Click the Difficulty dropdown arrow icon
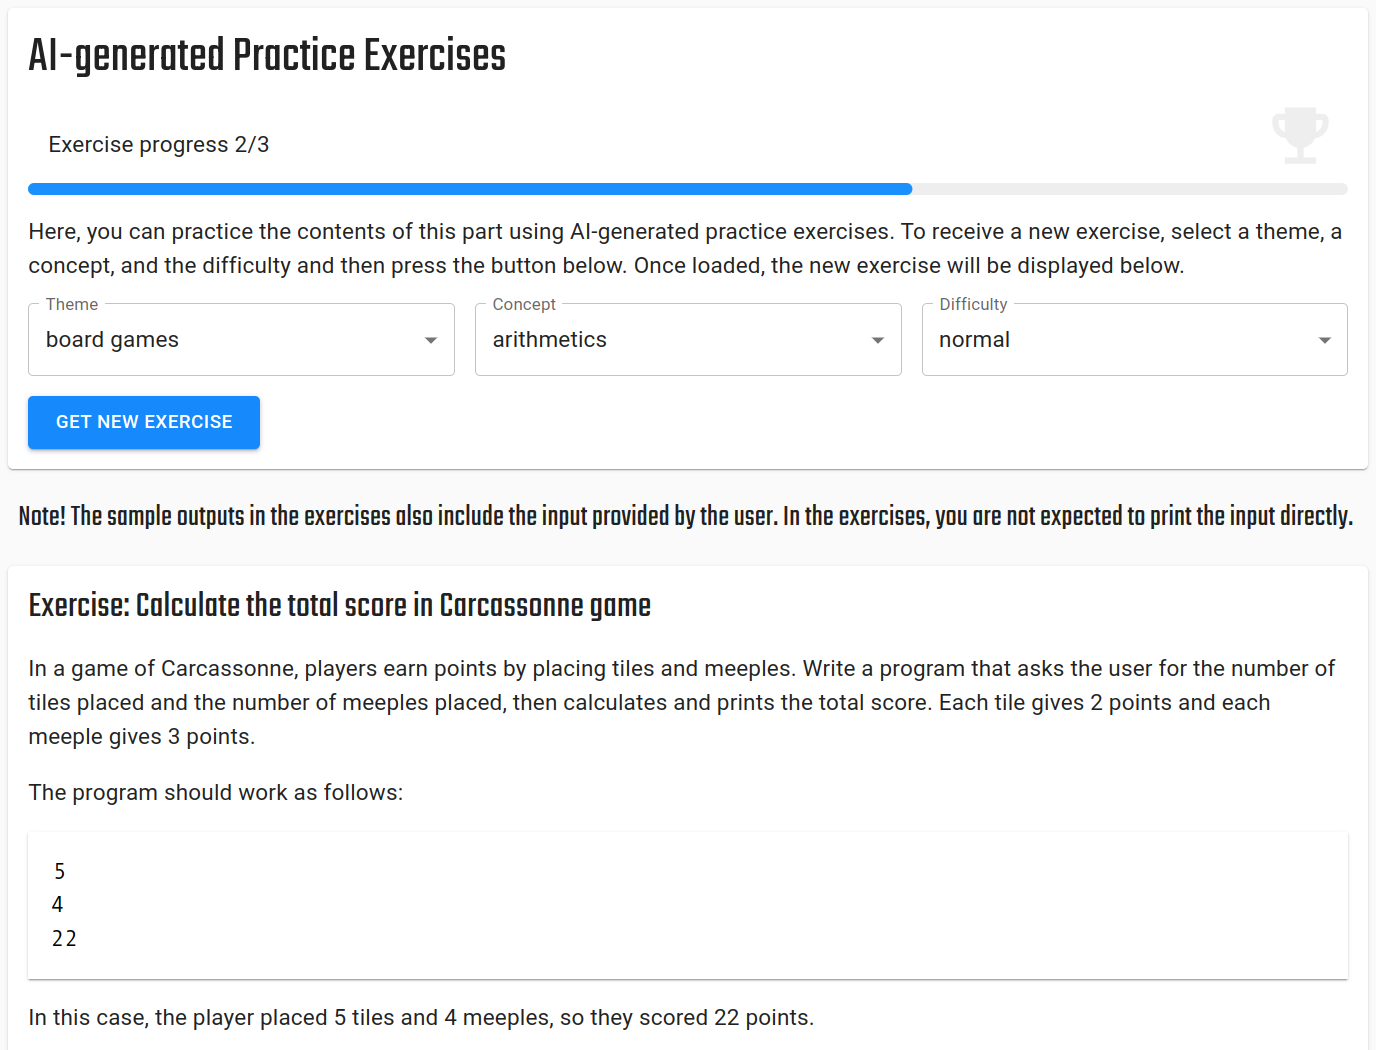Image resolution: width=1376 pixels, height=1050 pixels. 1325,340
